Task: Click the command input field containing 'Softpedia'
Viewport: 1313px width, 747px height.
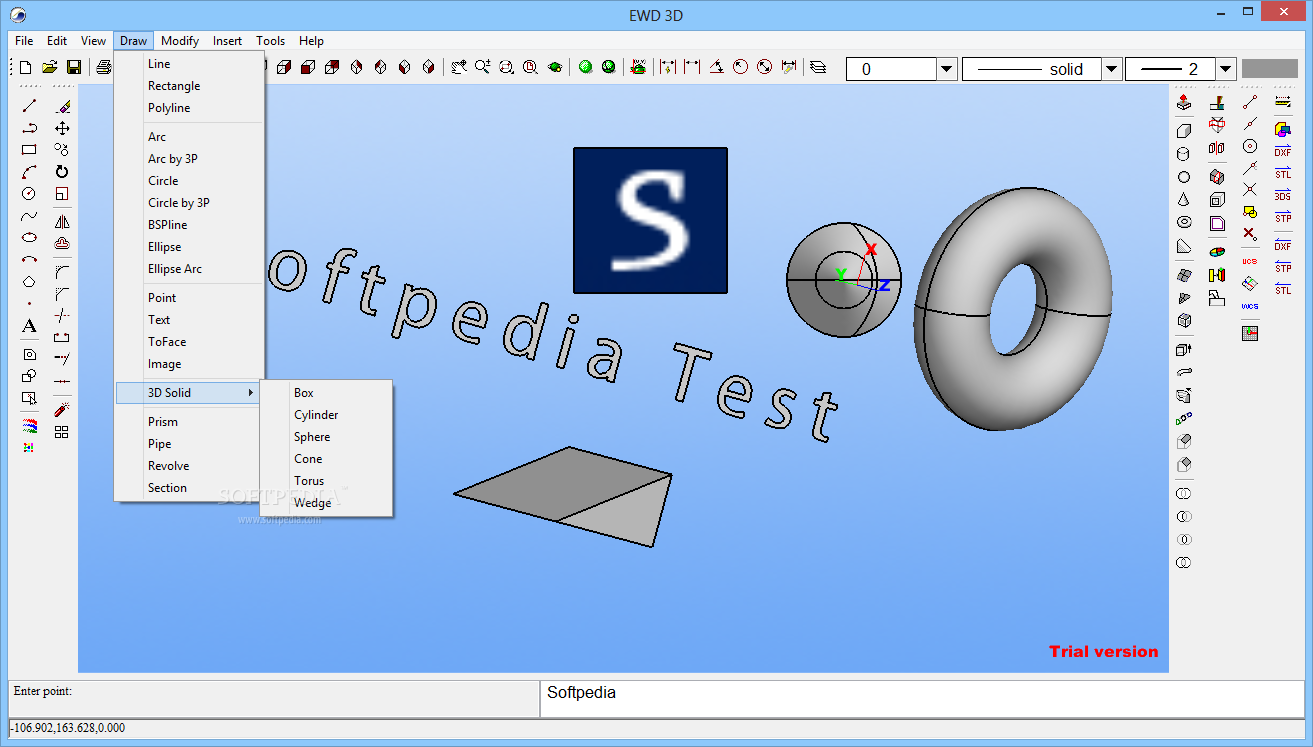Action: coord(922,698)
